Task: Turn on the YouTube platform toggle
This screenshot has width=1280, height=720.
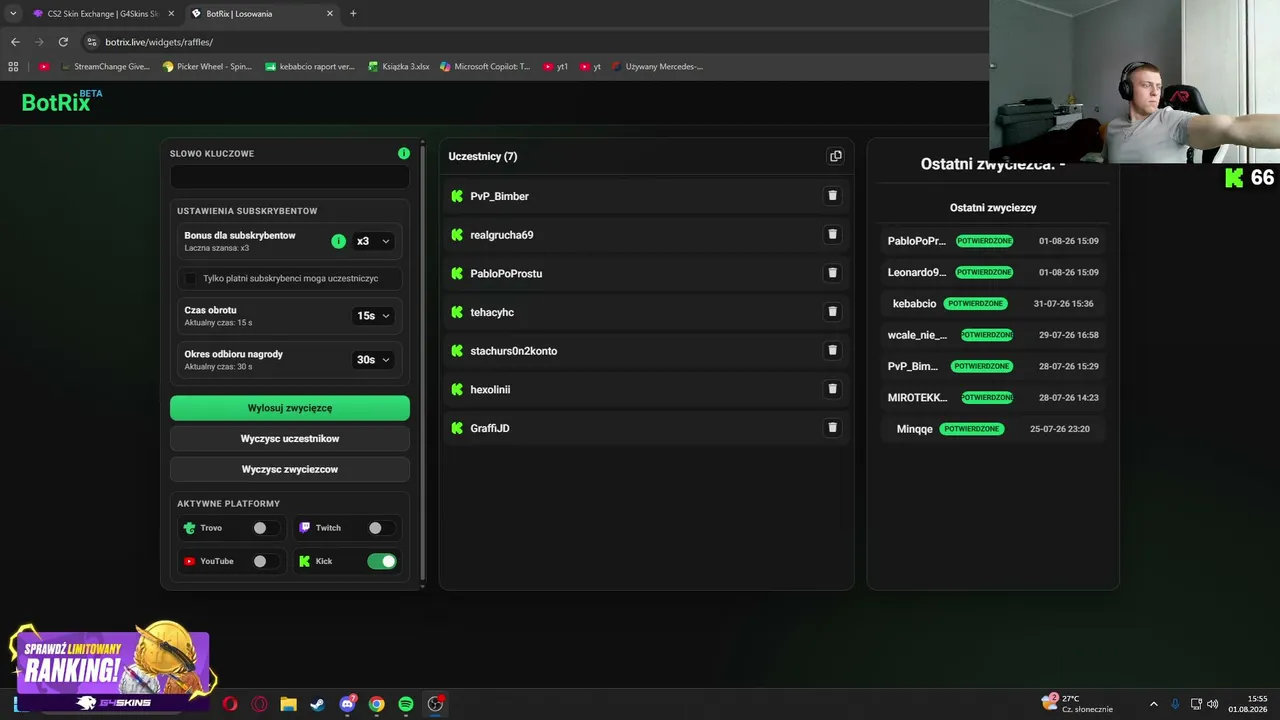Action: click(266, 561)
